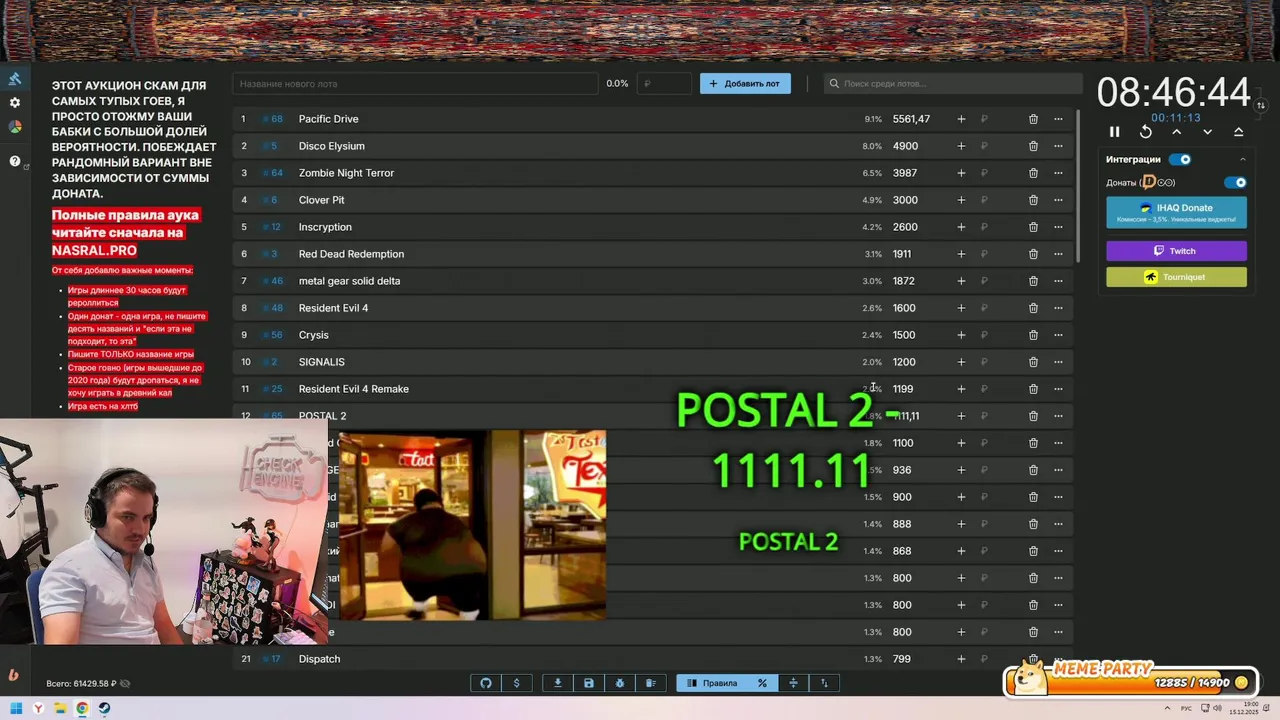Click the Disco Elysium amount 4900
Viewport: 1280px width, 720px height.
[905, 146]
